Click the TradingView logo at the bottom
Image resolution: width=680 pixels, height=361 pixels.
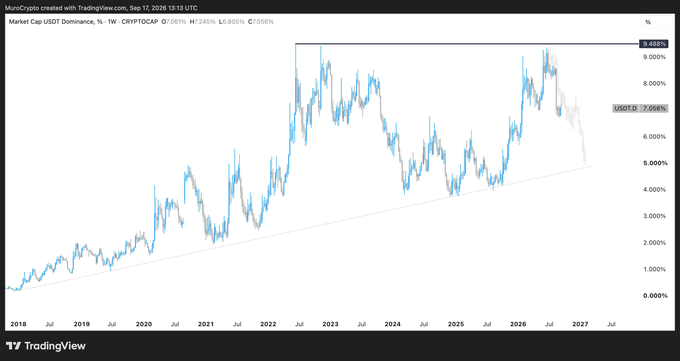click(x=46, y=346)
